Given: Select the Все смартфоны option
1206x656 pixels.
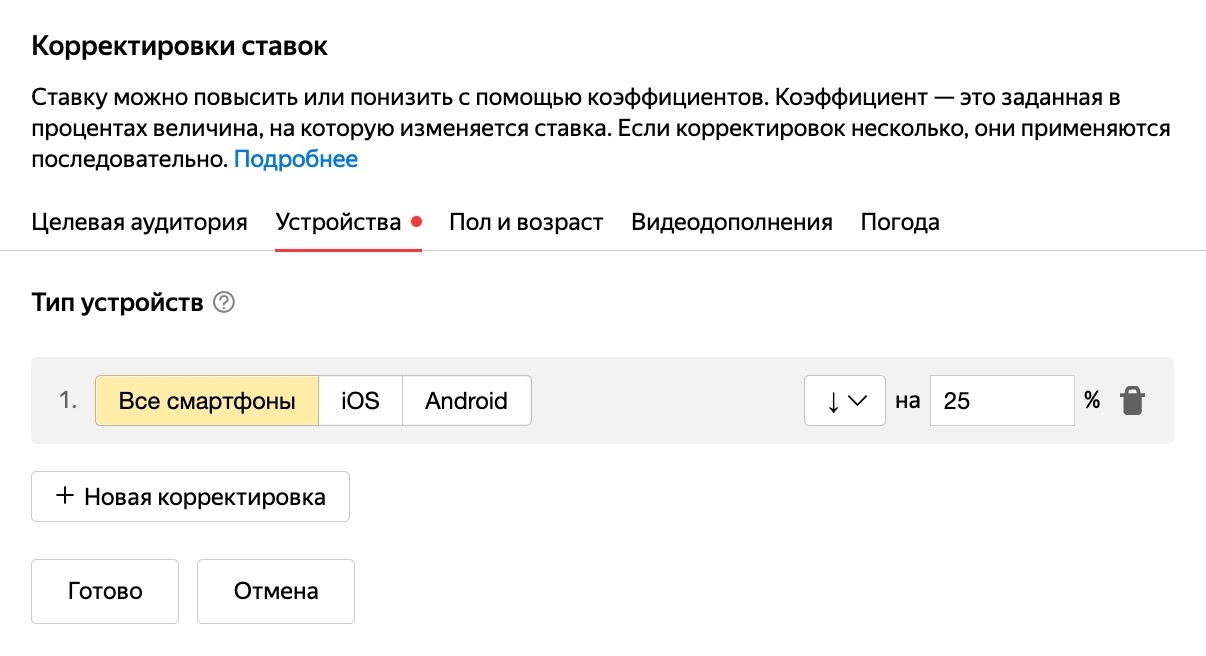Looking at the screenshot, I should (x=207, y=399).
